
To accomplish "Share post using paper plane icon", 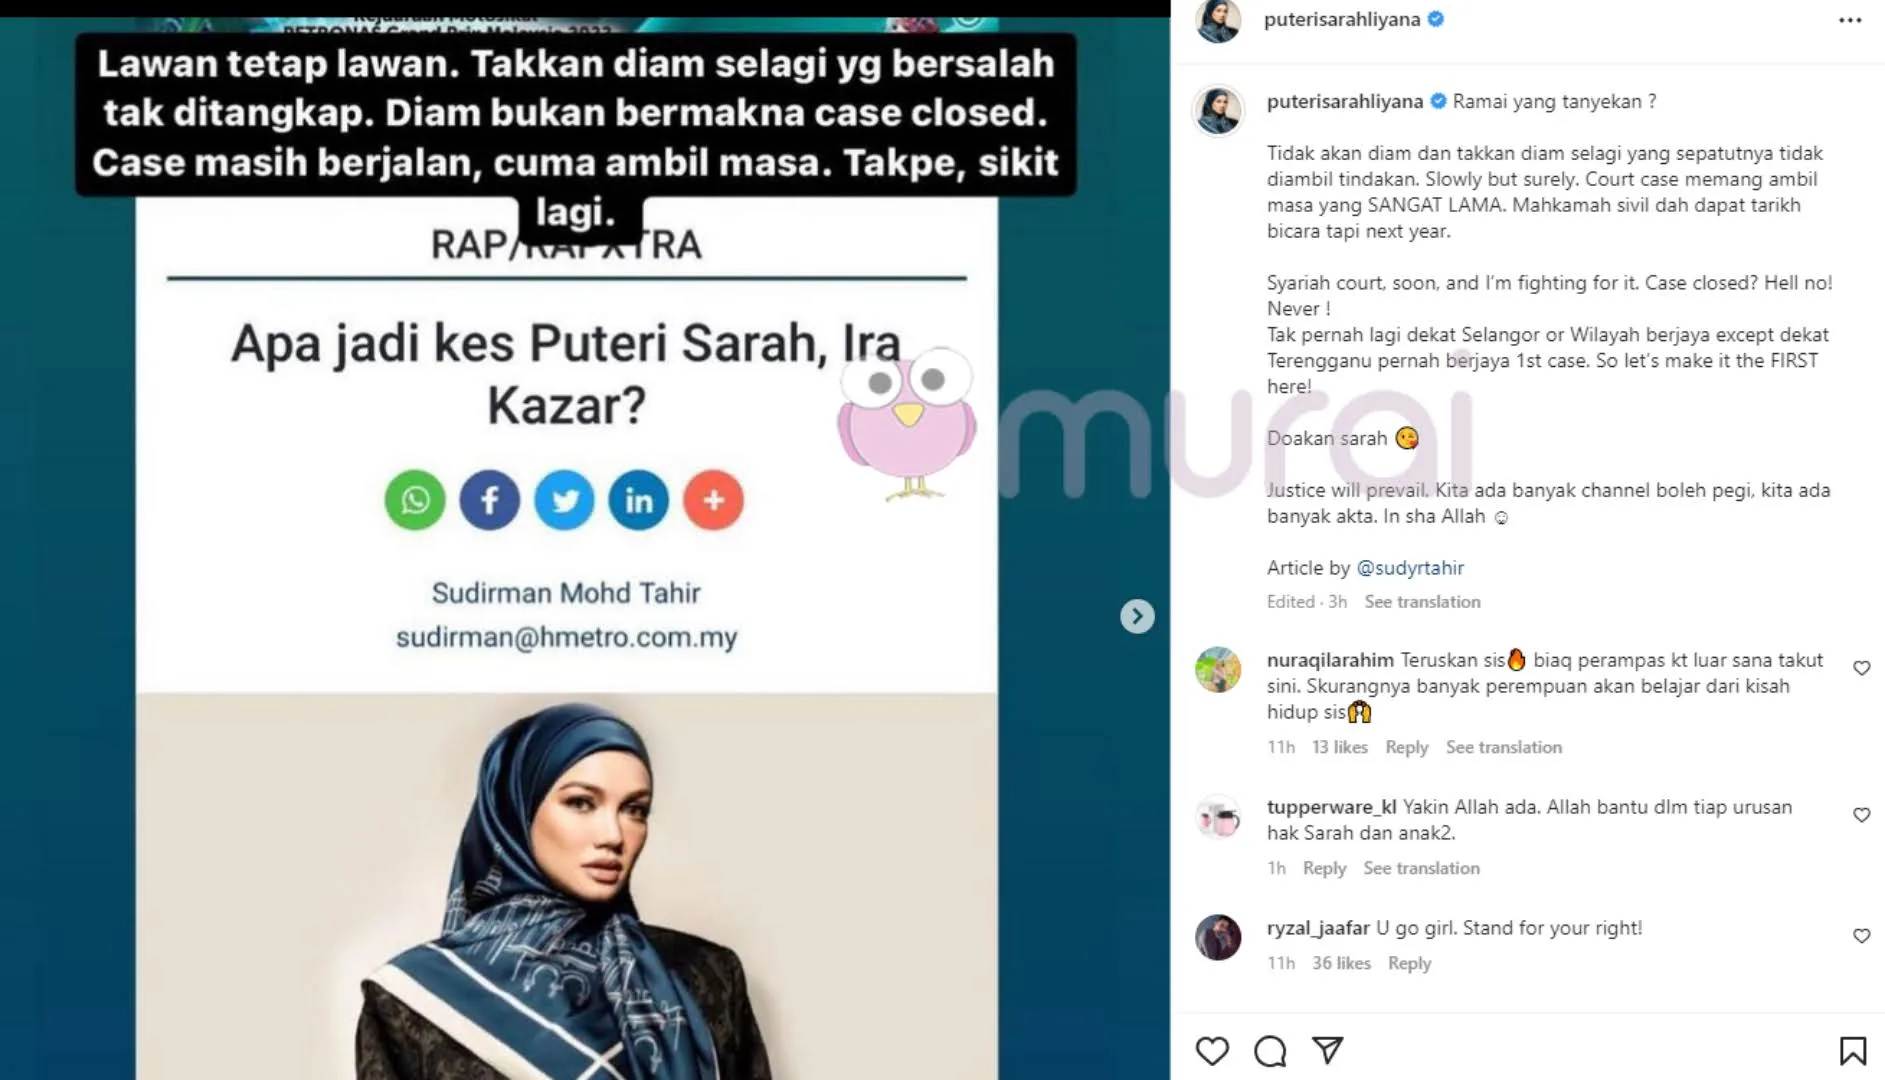I will (1327, 1050).
